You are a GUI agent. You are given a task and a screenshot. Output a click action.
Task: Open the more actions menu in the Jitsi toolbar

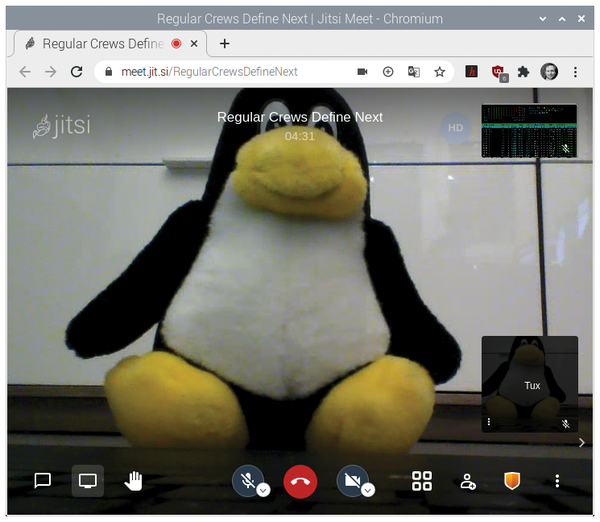tap(557, 481)
